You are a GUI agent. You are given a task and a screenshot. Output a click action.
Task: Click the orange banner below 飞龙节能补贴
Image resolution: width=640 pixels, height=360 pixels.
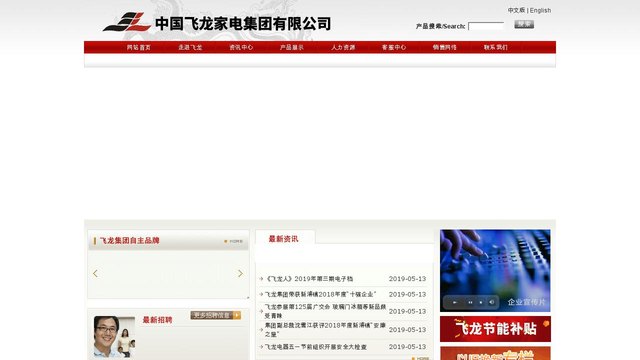[495, 353]
